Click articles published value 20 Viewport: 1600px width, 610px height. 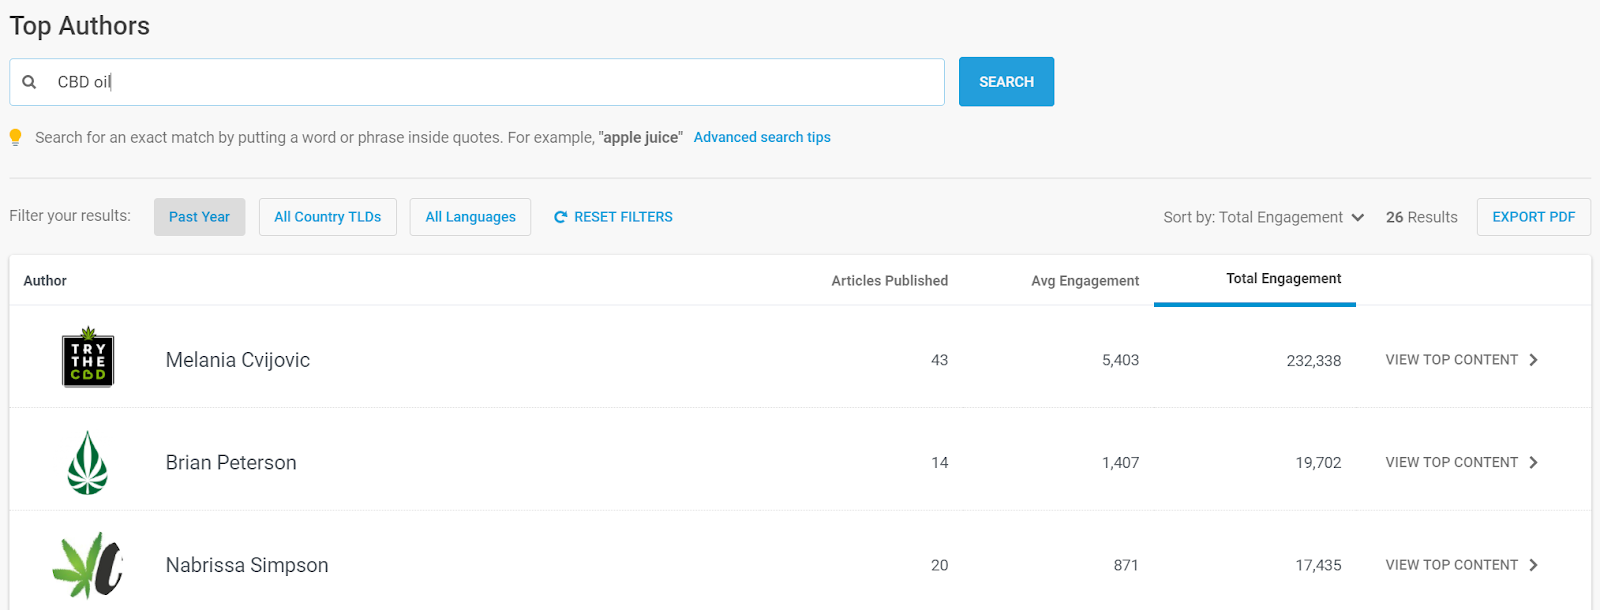[939, 565]
